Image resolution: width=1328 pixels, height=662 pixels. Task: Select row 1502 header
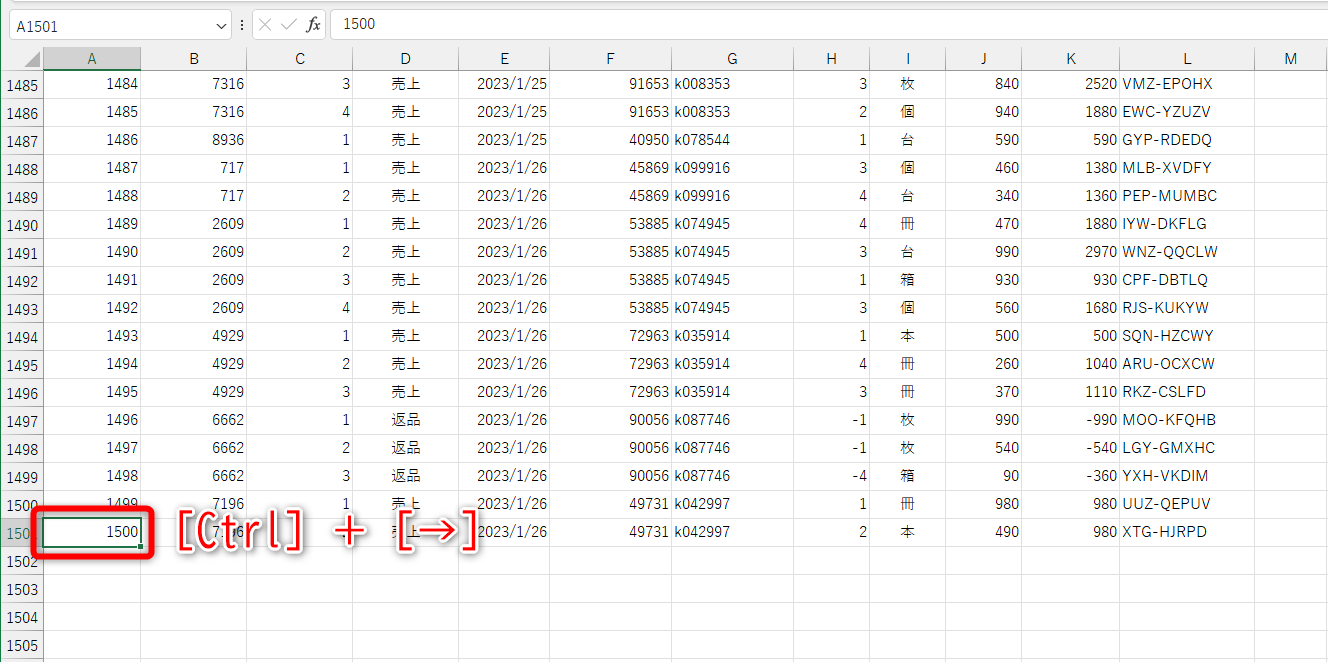tap(22, 561)
